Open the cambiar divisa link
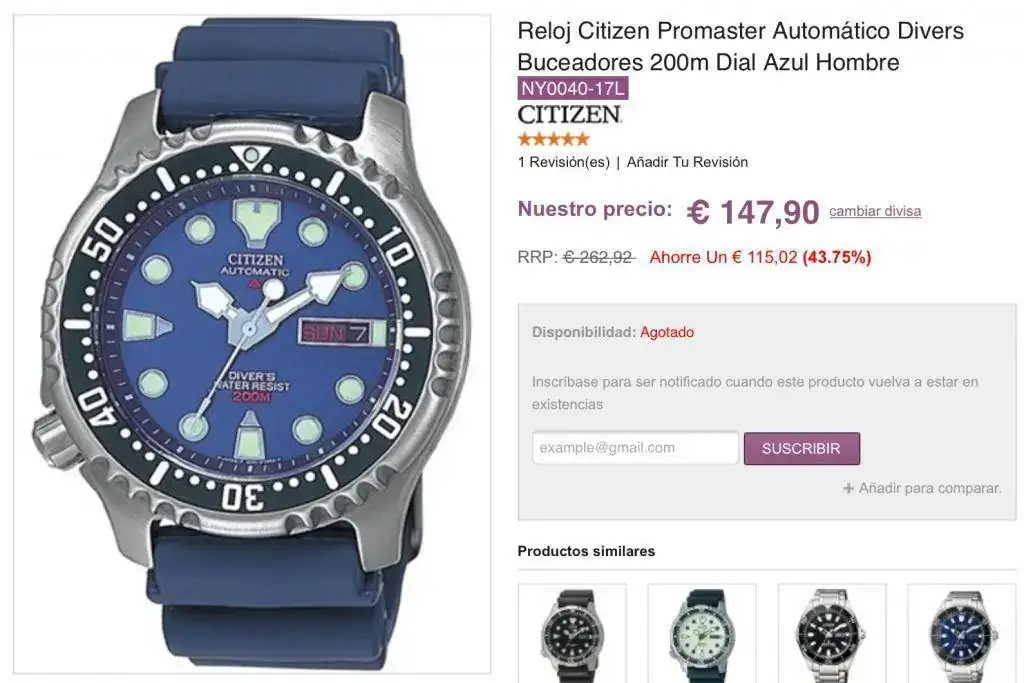The width and height of the screenshot is (1024, 683). (x=875, y=211)
